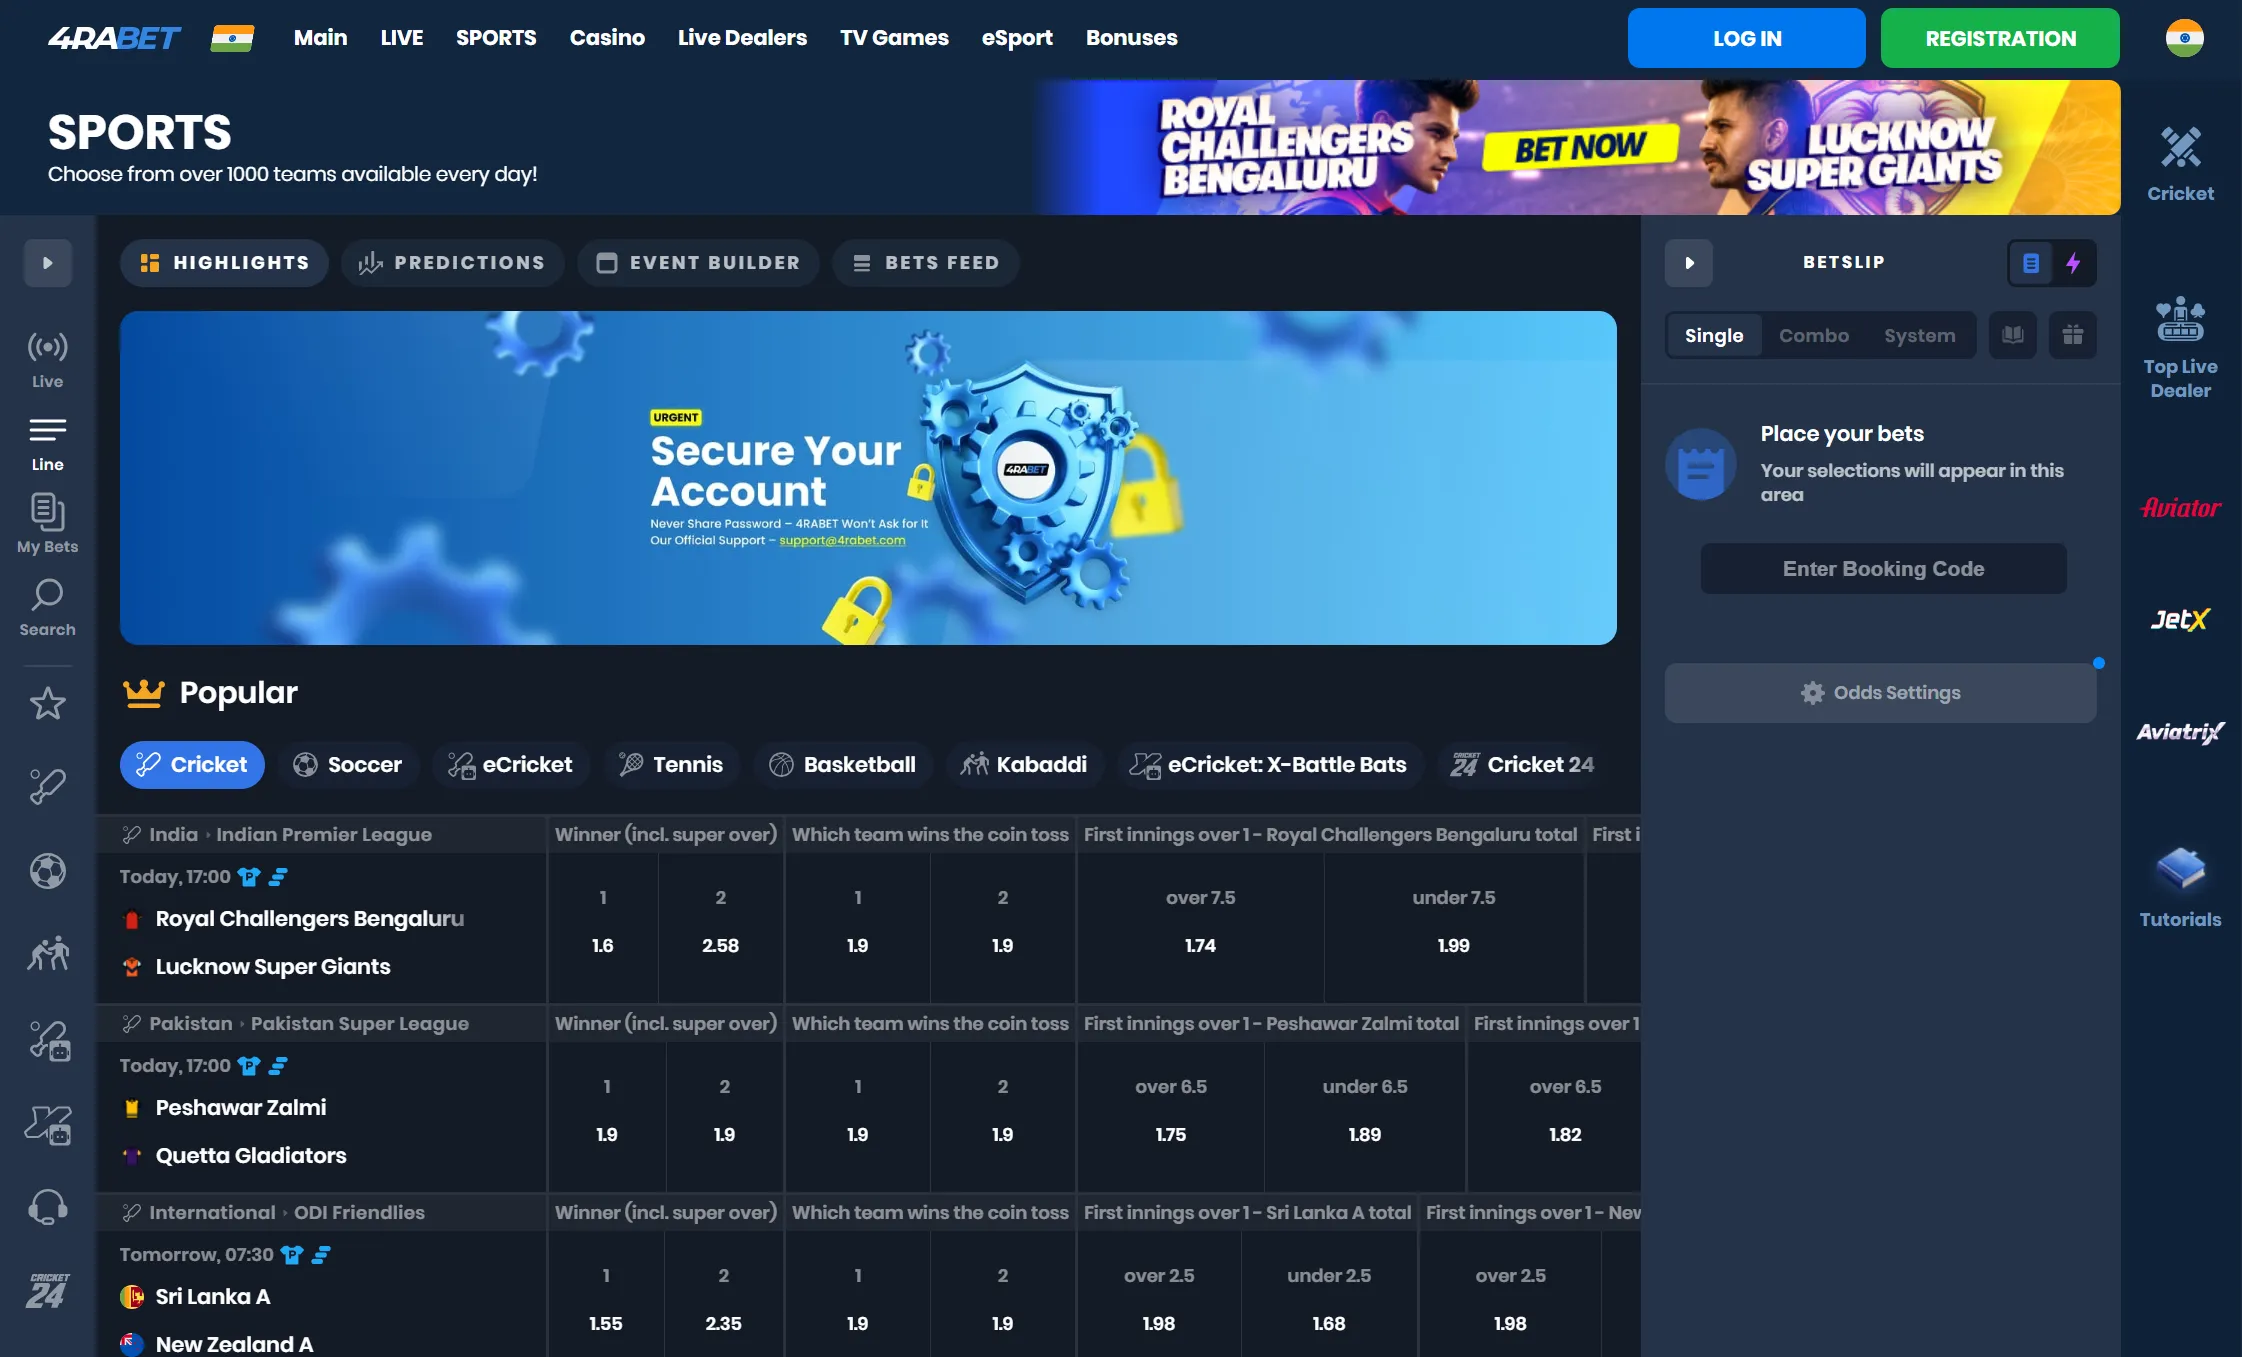This screenshot has width=2242, height=1357.
Task: Open betslip bonus gift icon
Action: click(2072, 335)
